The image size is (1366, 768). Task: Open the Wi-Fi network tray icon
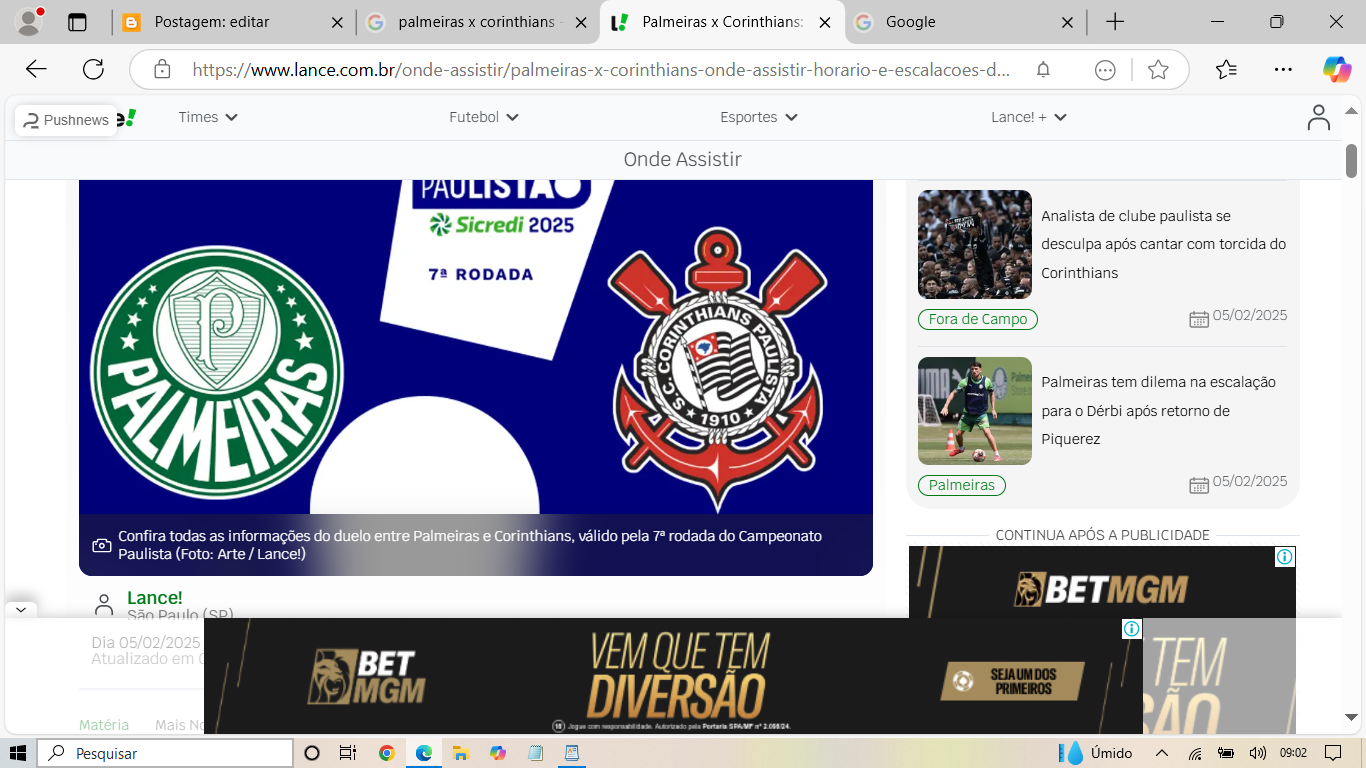[1195, 753]
